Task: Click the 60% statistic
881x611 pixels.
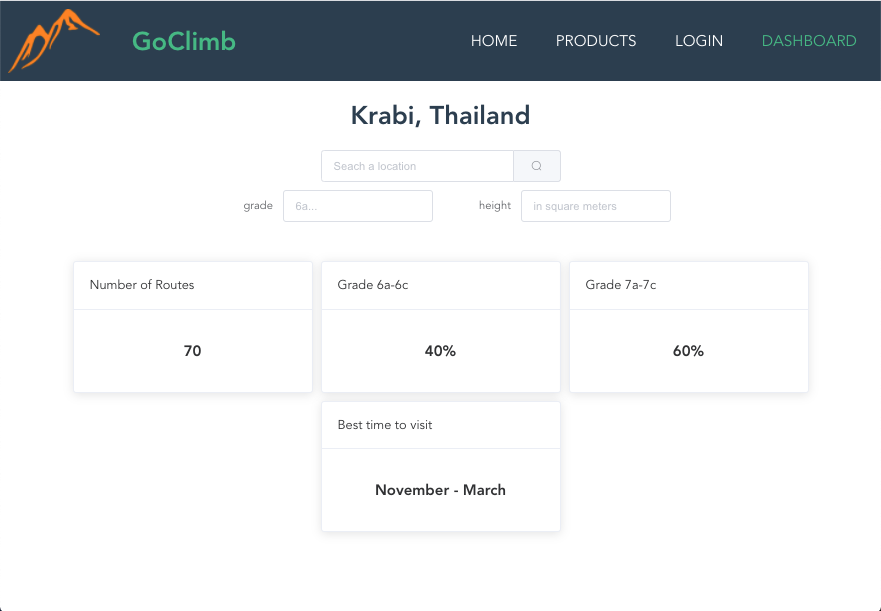Action: (688, 351)
